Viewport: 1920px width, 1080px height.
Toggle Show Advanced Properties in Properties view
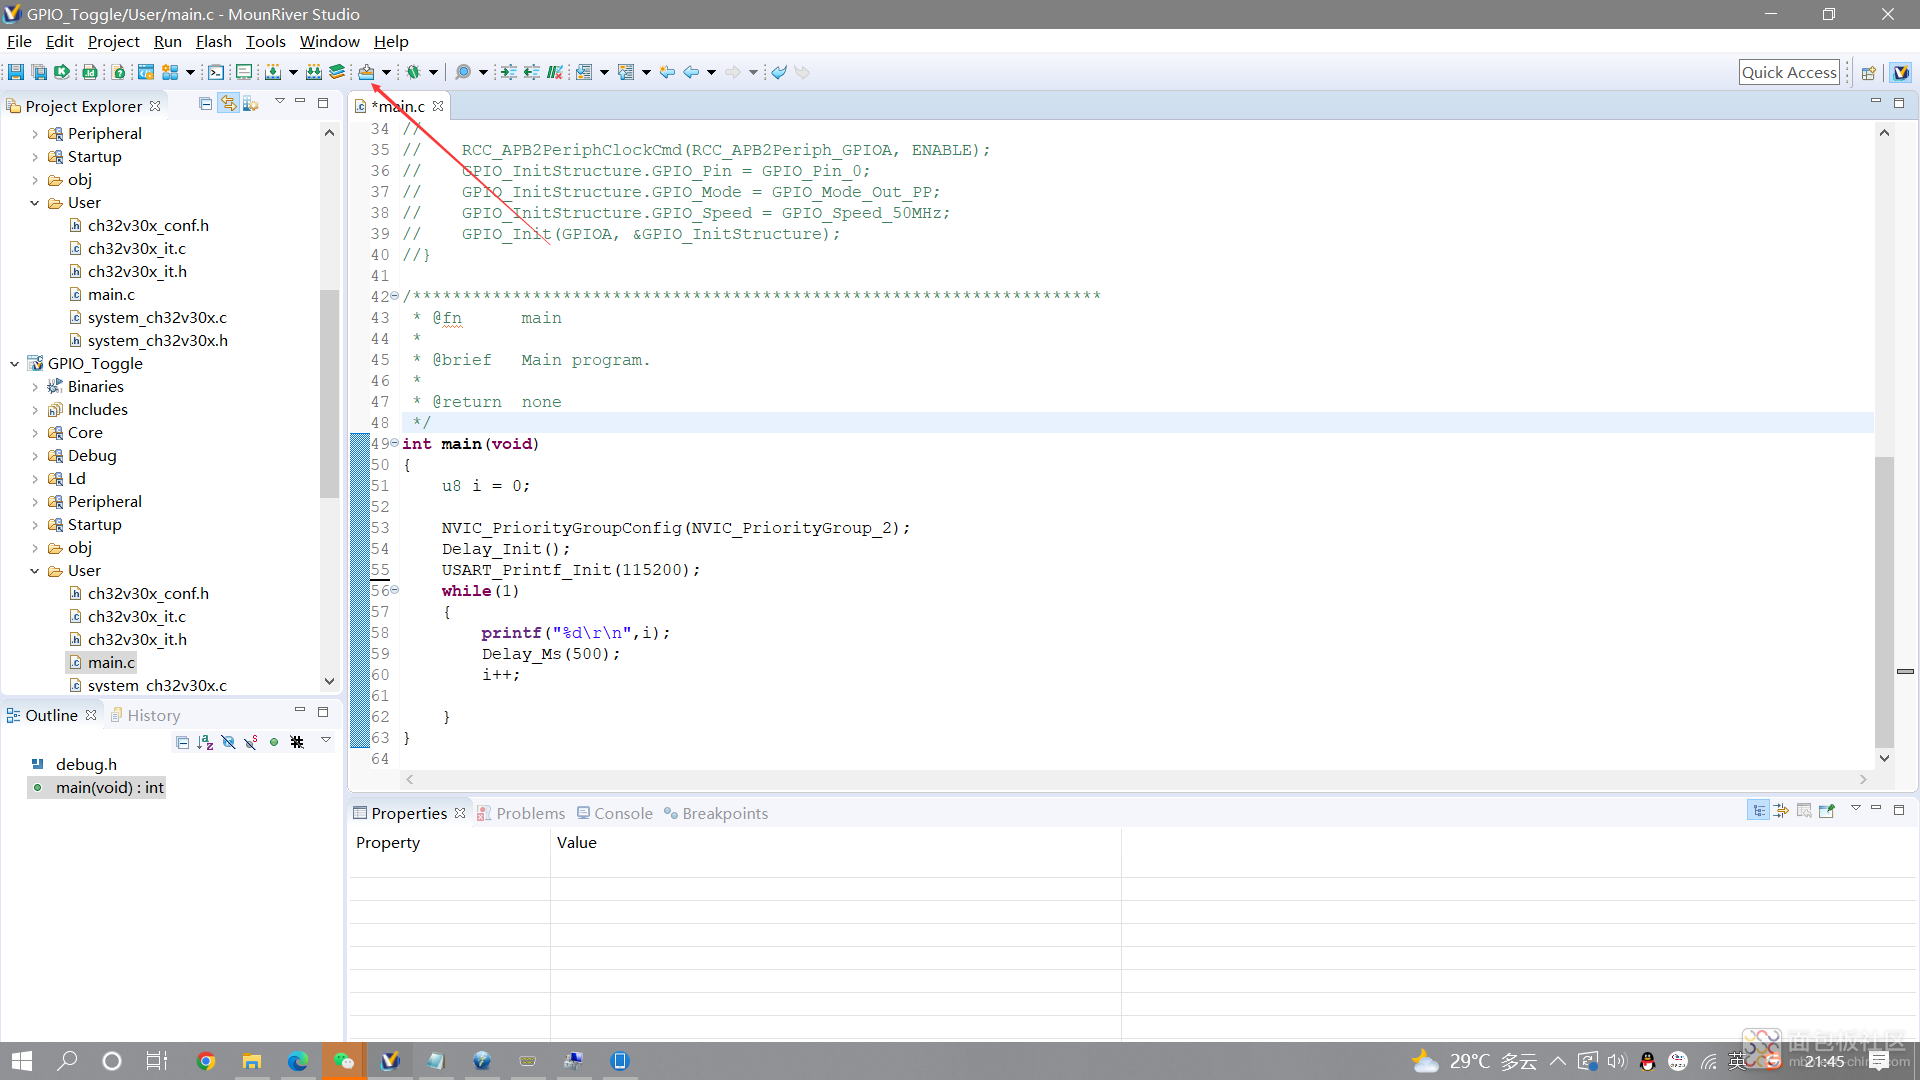point(1782,811)
